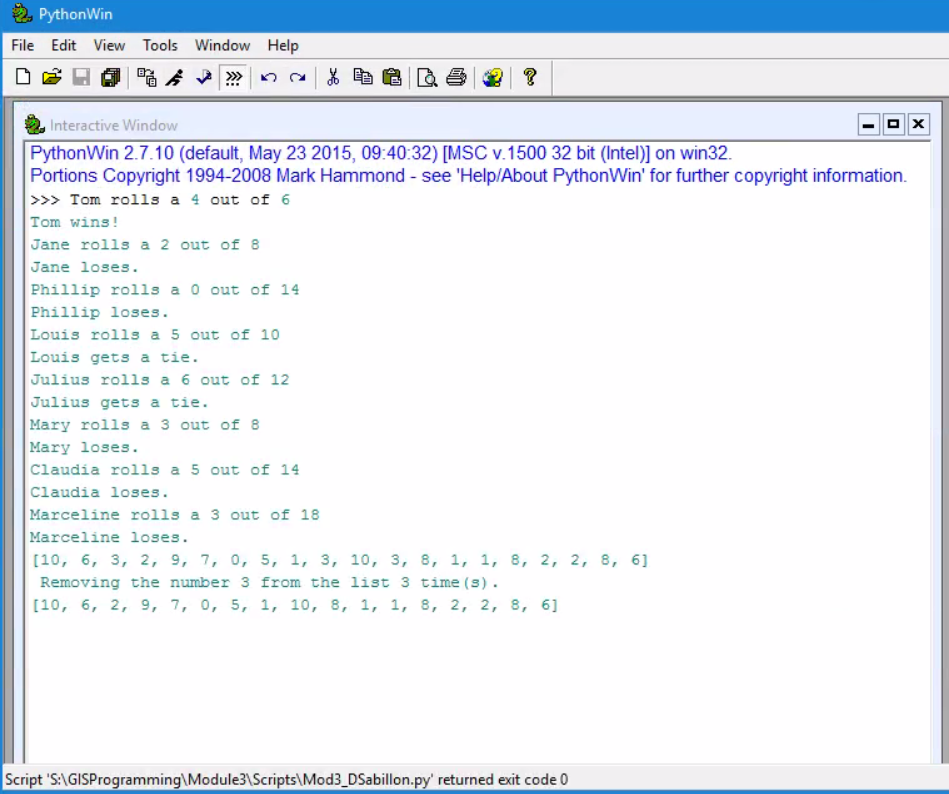Click the Open file folder icon
The width and height of the screenshot is (949, 794).
coord(52,77)
